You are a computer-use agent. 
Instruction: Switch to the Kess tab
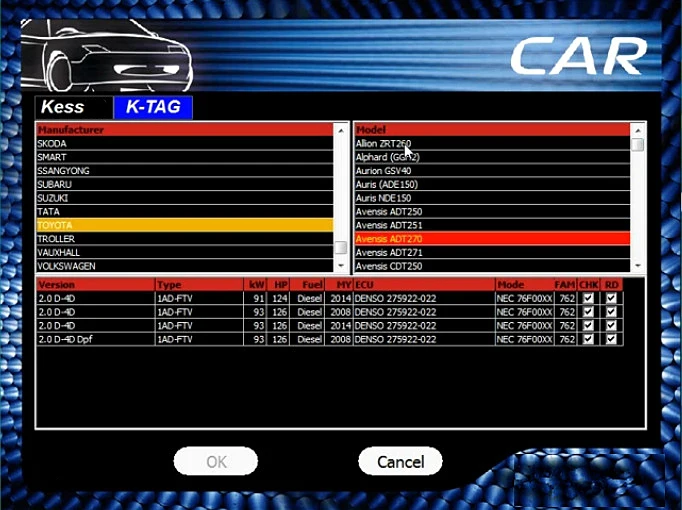tap(74, 107)
